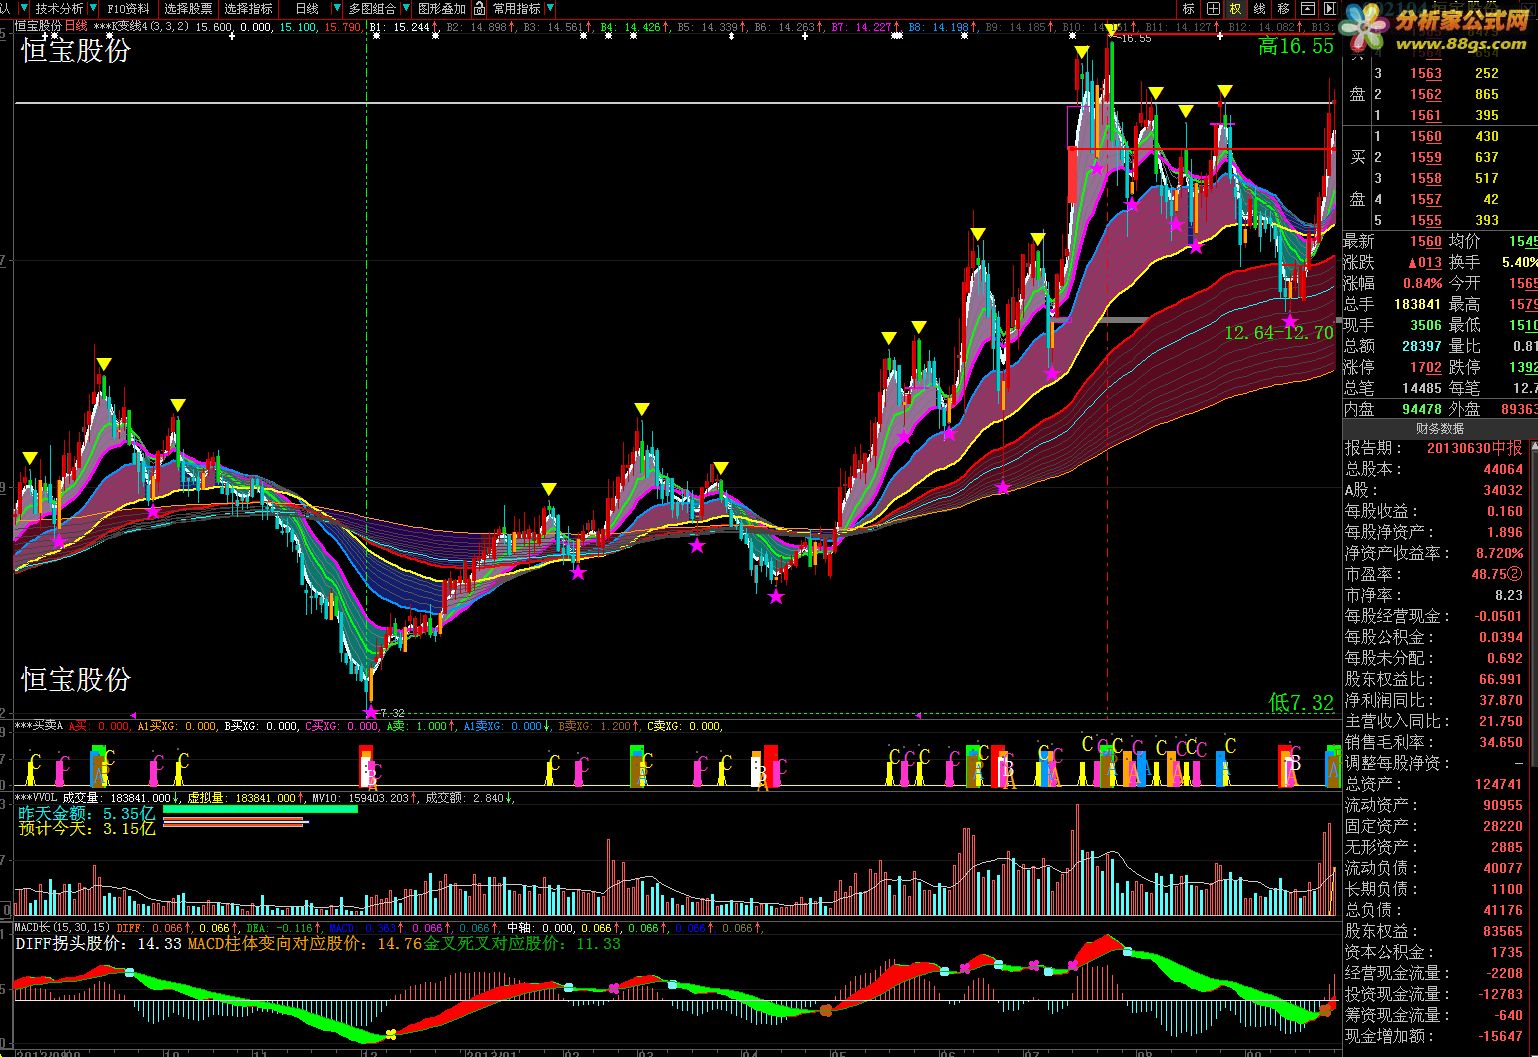Click sell level 3 price 1563
The height and width of the screenshot is (1057, 1538).
(x=1426, y=73)
